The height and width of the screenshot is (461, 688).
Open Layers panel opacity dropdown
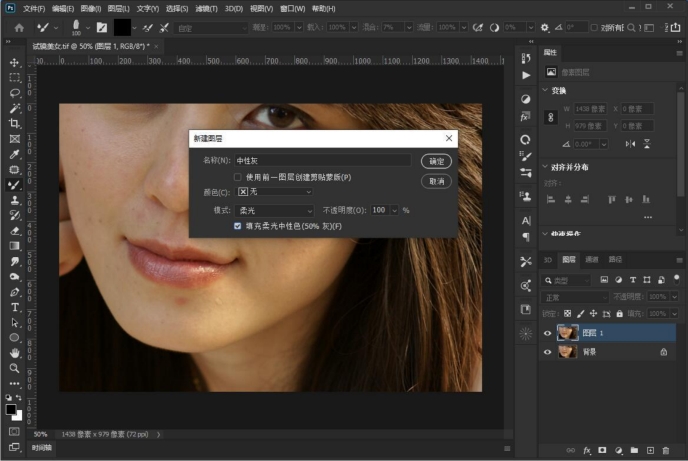(674, 297)
